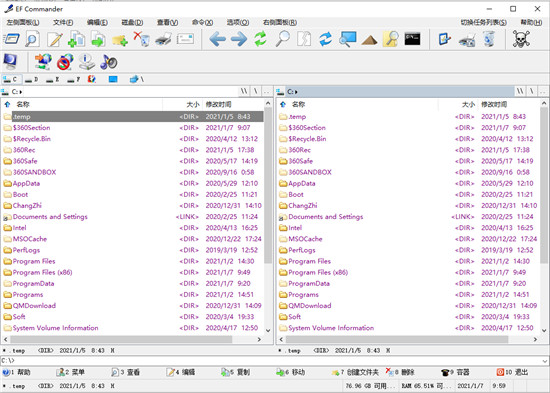
Task: Click the Move files icon with green arrow
Action: coord(98,39)
